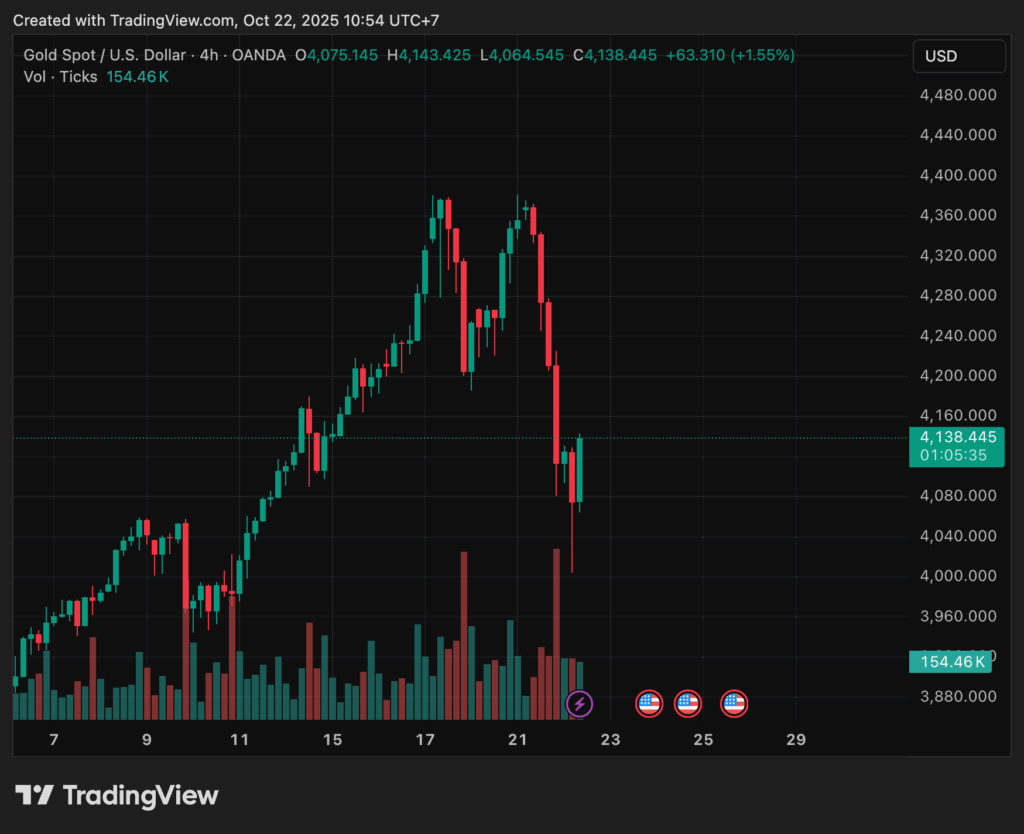The width and height of the screenshot is (1024, 834).
Task: Click the rightmost US flag event icon
Action: [x=735, y=704]
